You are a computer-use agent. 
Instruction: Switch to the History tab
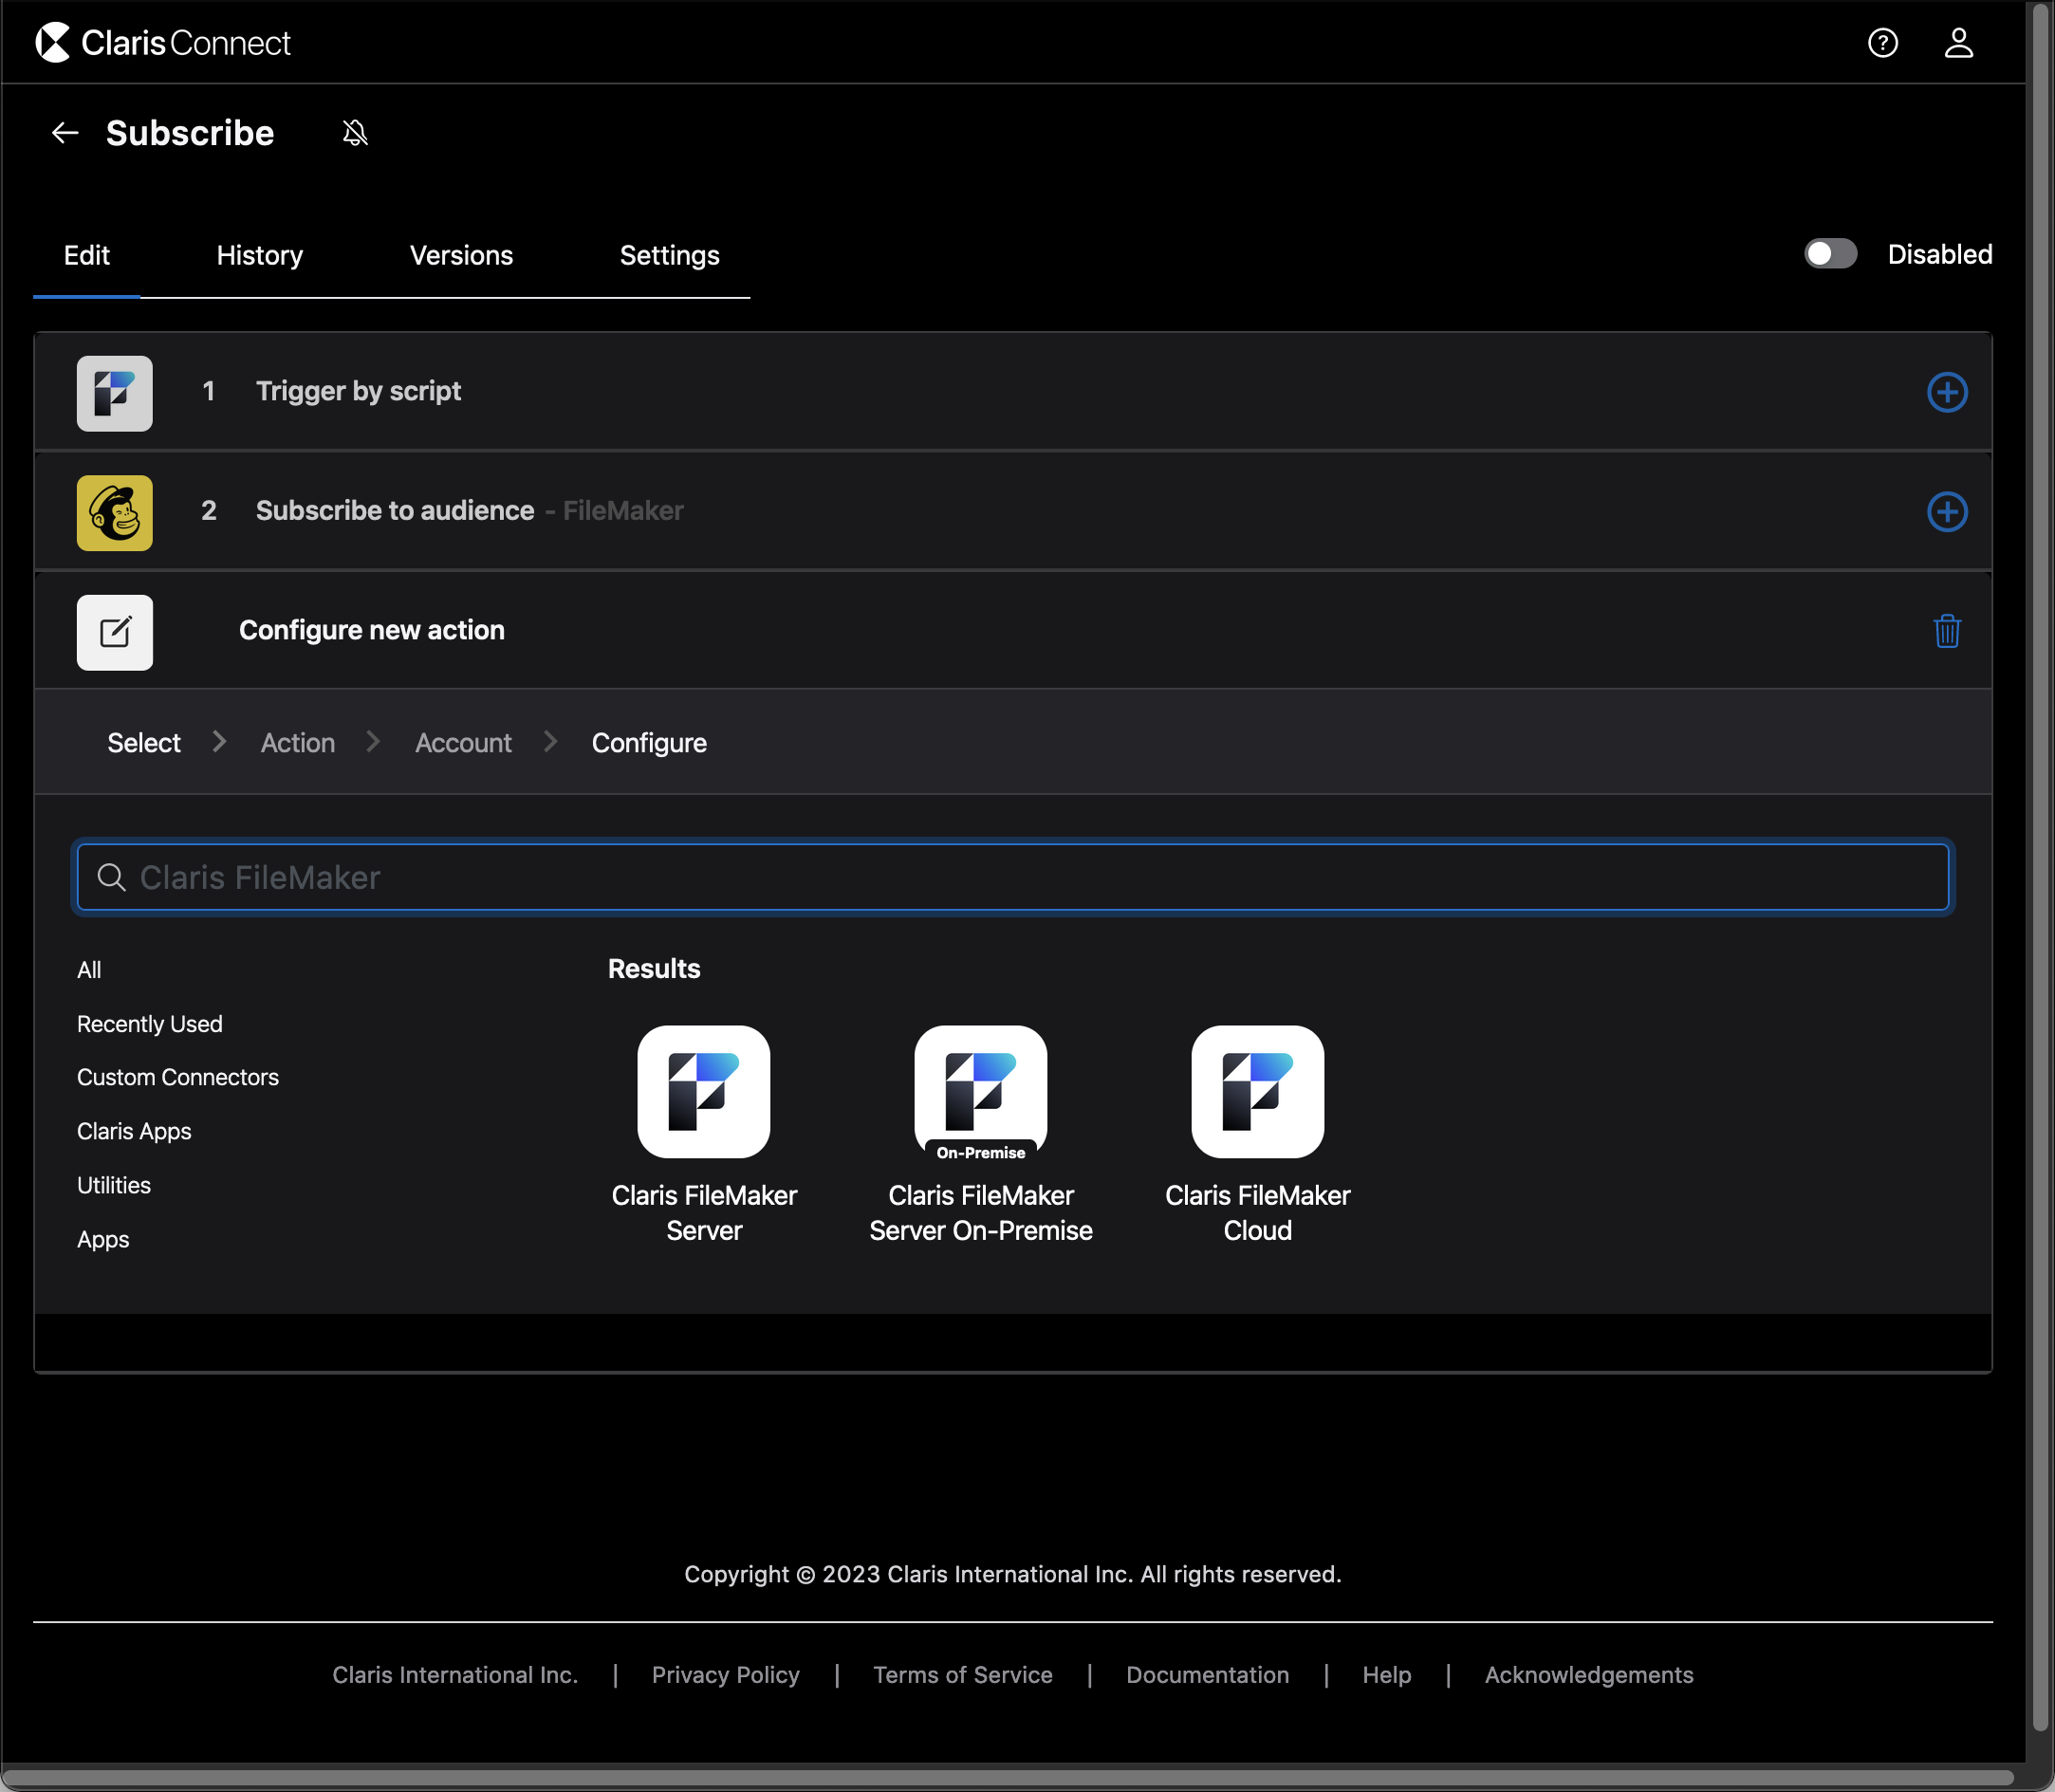(x=259, y=256)
